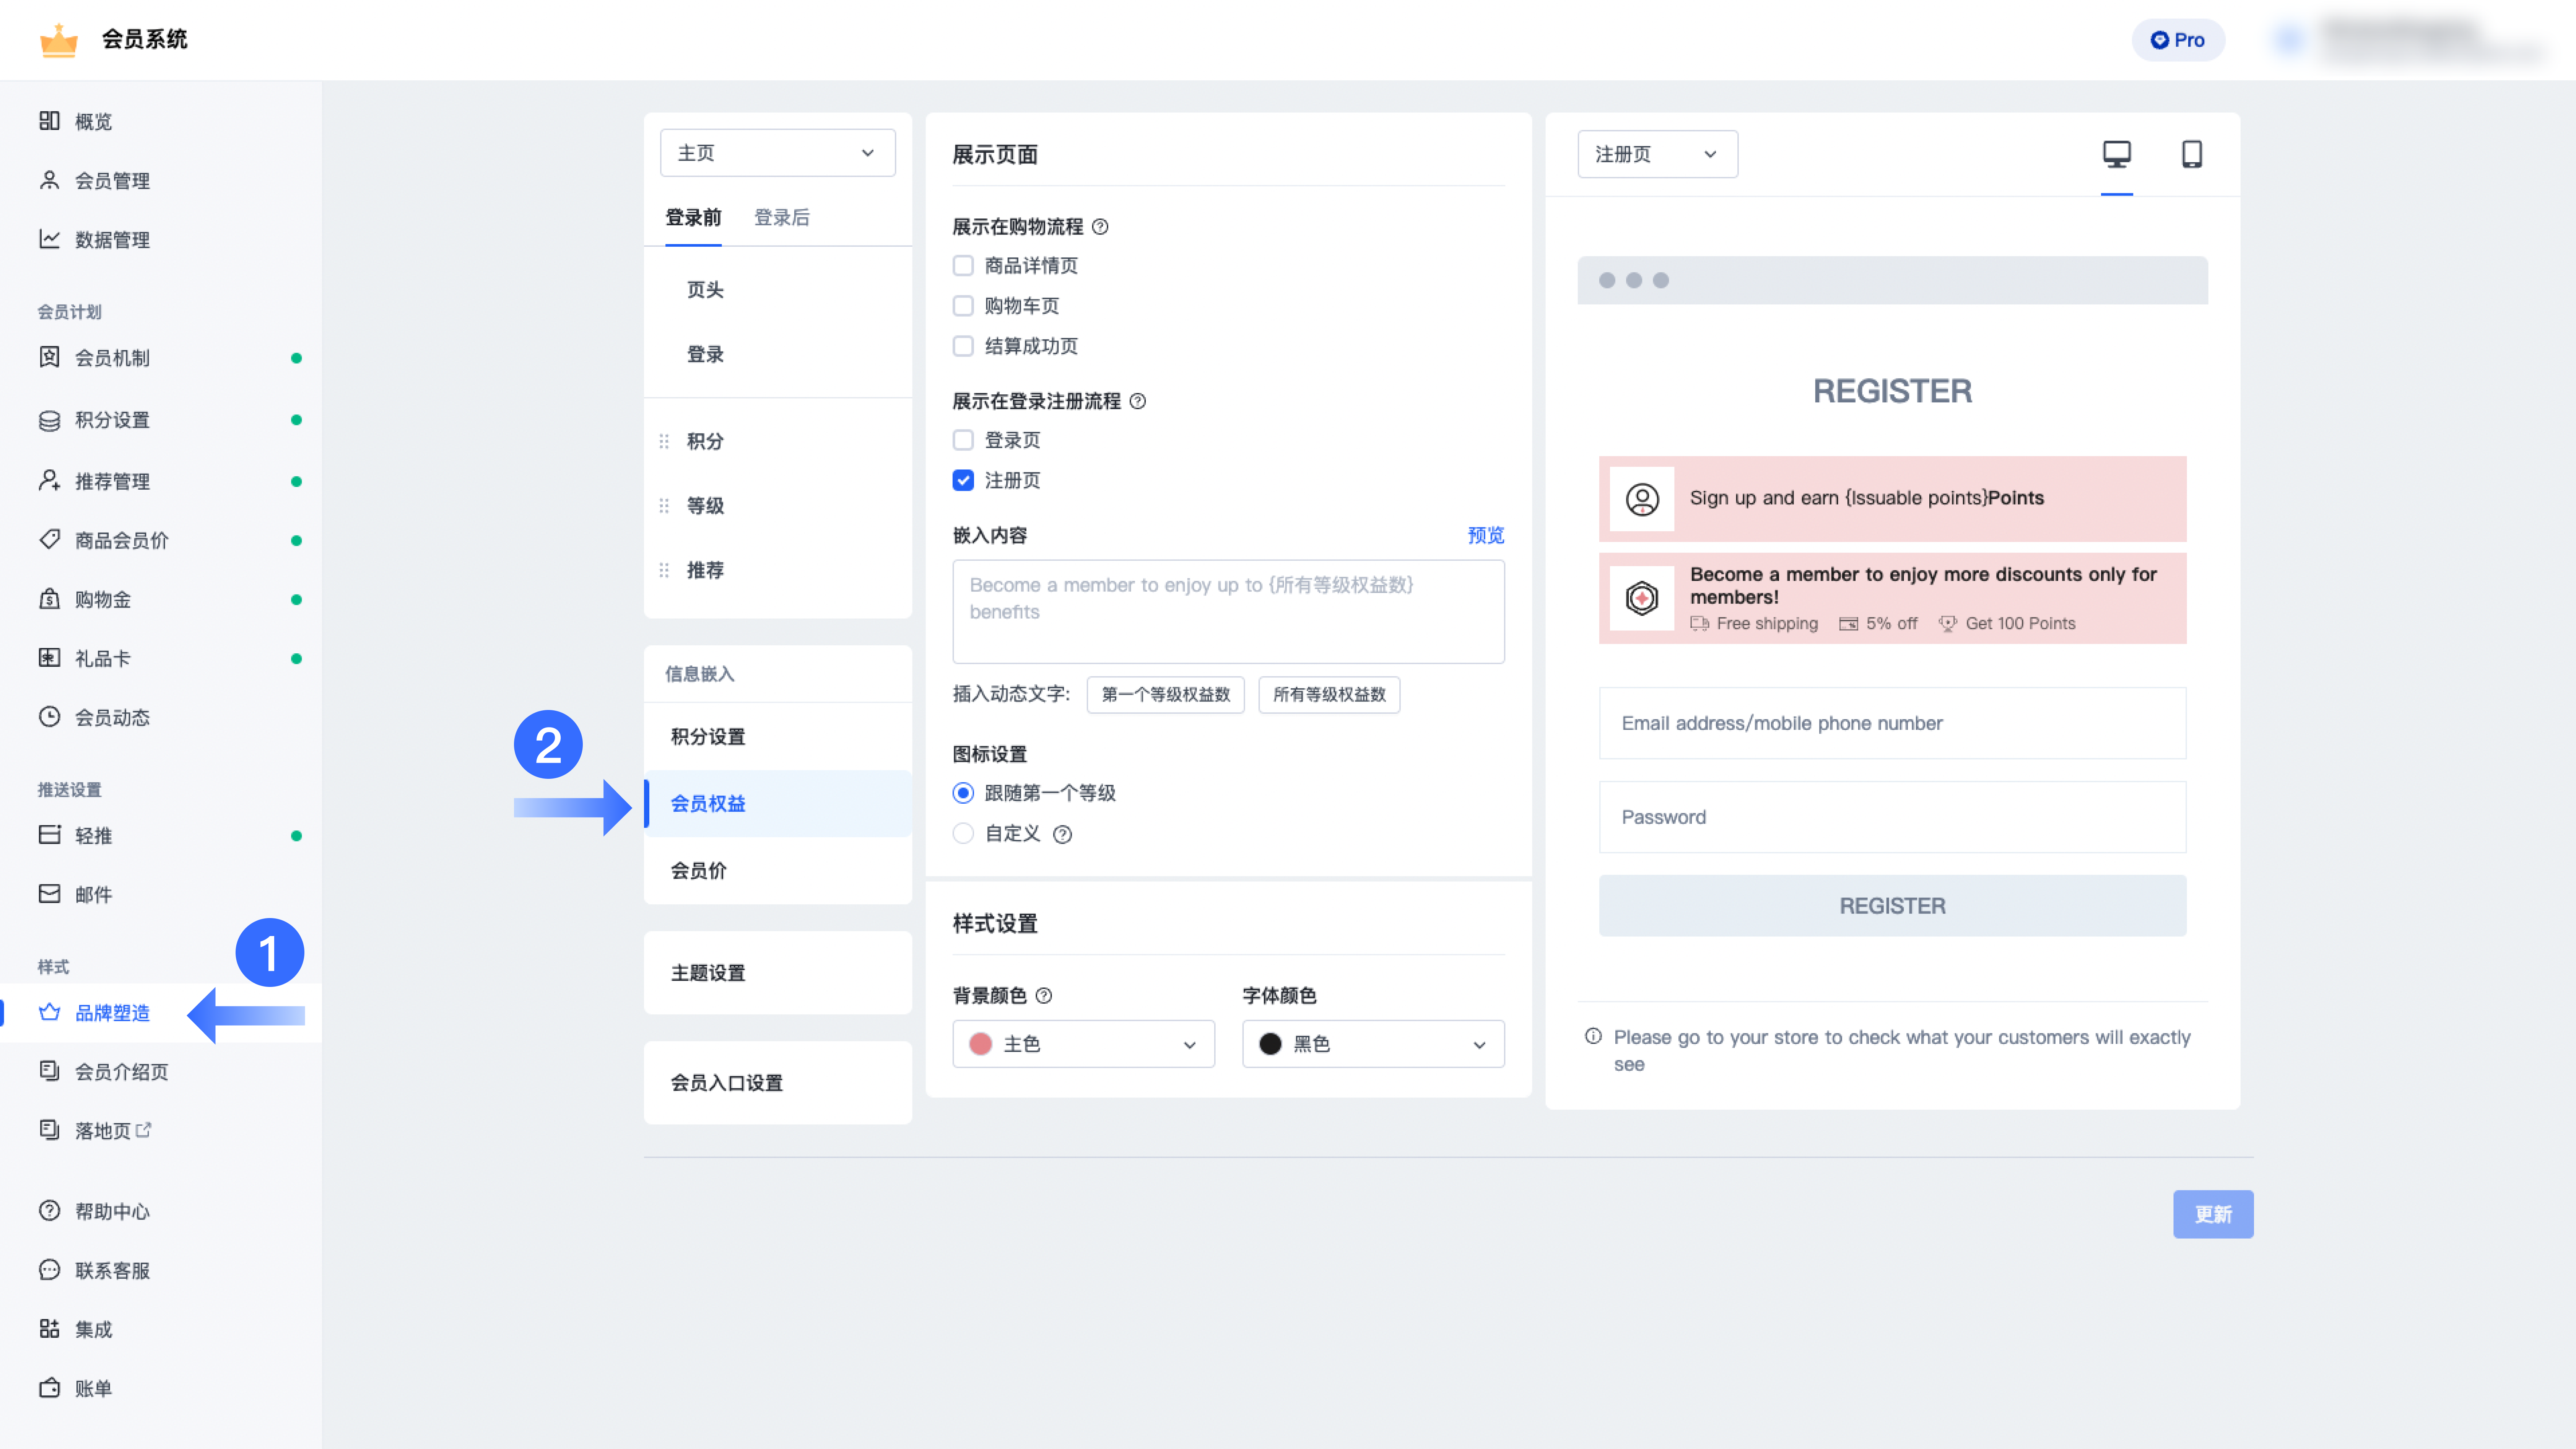This screenshot has width=2576, height=1449.
Task: Click help icon beside 展示在购物流程
Action: [x=1100, y=227]
